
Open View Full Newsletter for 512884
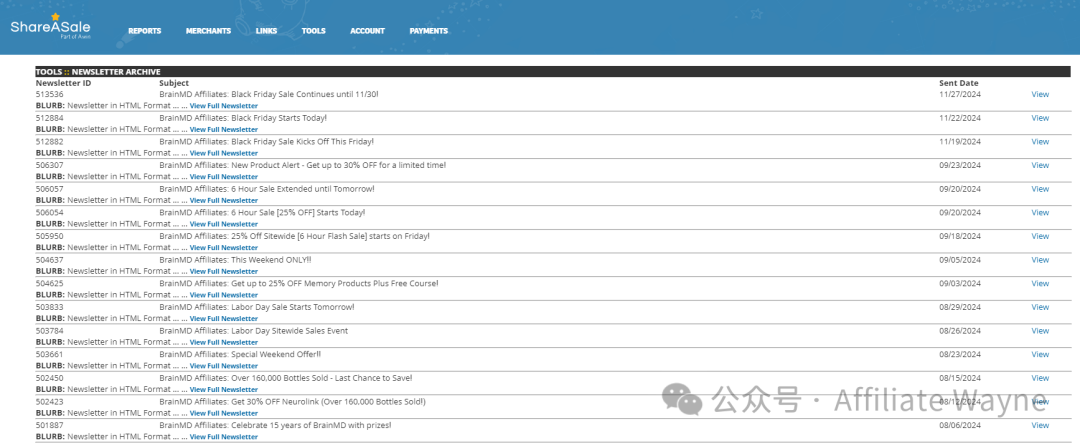[224, 130]
